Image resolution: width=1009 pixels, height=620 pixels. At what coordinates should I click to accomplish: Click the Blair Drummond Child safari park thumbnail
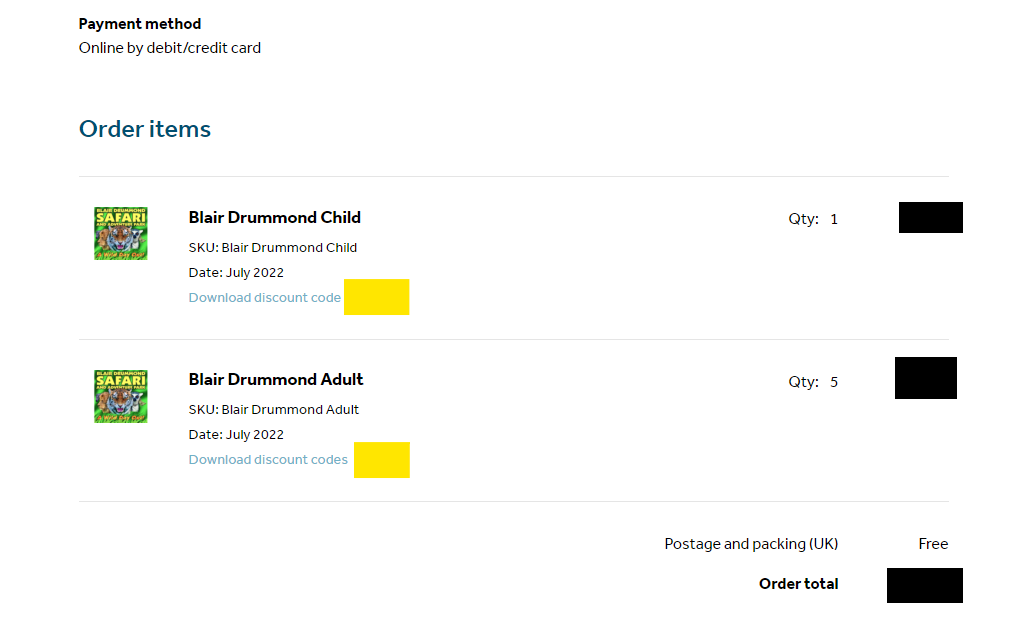tap(120, 232)
